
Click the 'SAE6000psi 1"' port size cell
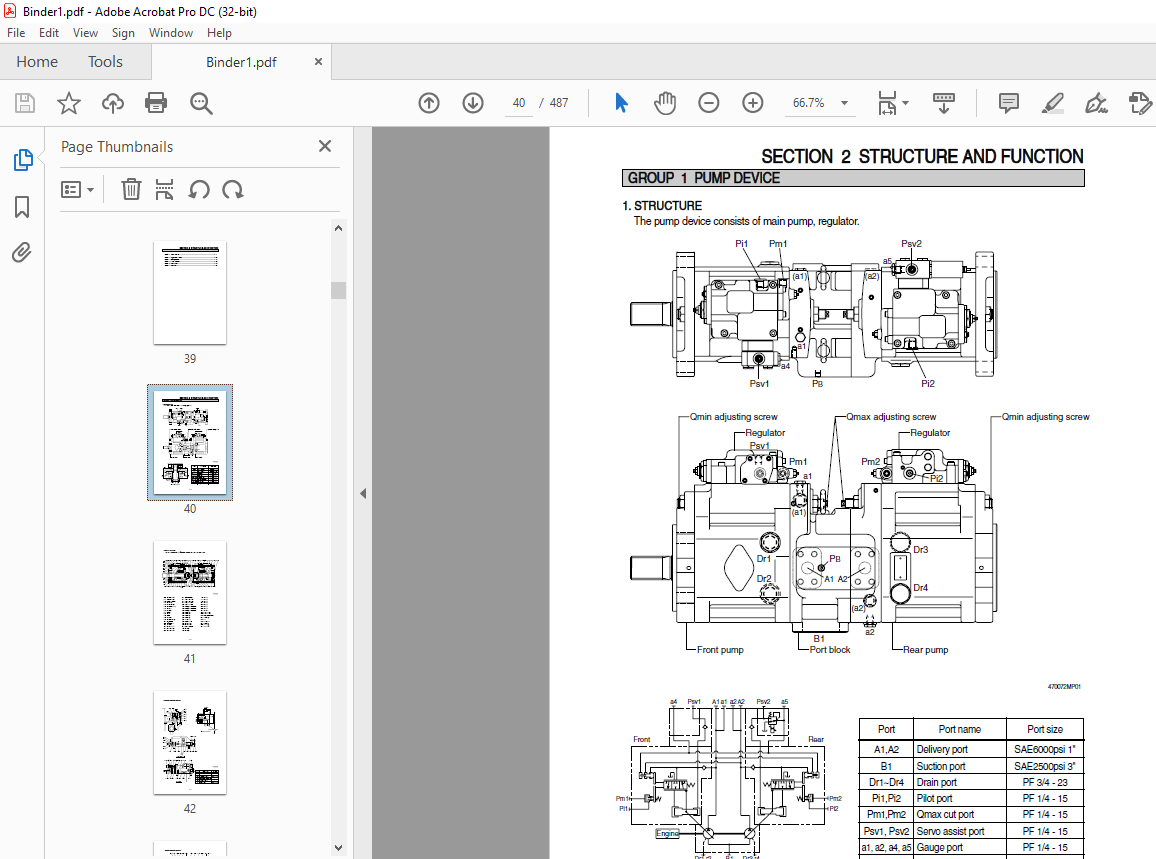(1045, 749)
